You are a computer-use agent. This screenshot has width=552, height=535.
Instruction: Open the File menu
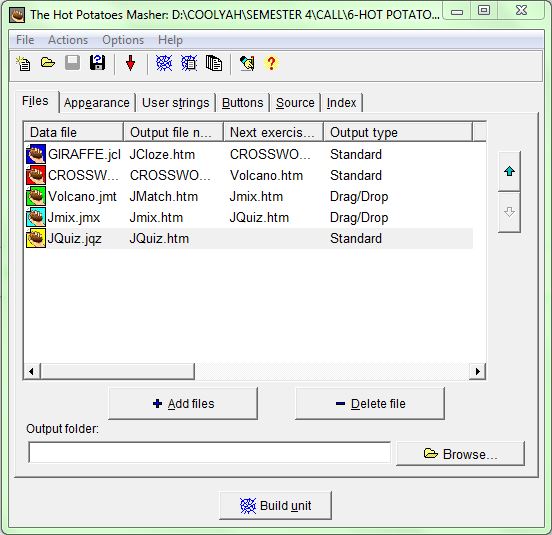pos(25,40)
